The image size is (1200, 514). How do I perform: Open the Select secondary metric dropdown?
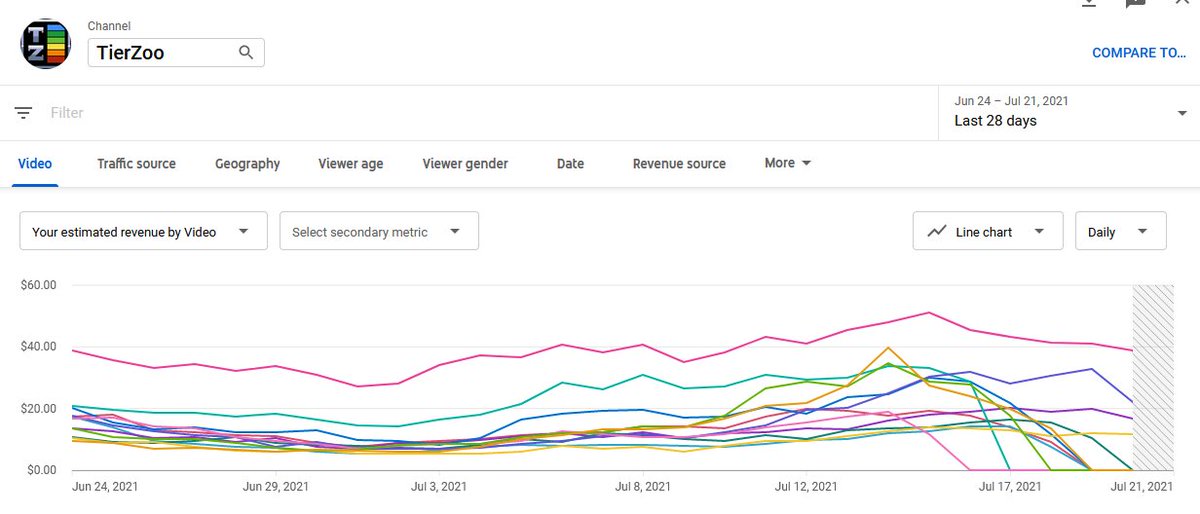[x=379, y=231]
